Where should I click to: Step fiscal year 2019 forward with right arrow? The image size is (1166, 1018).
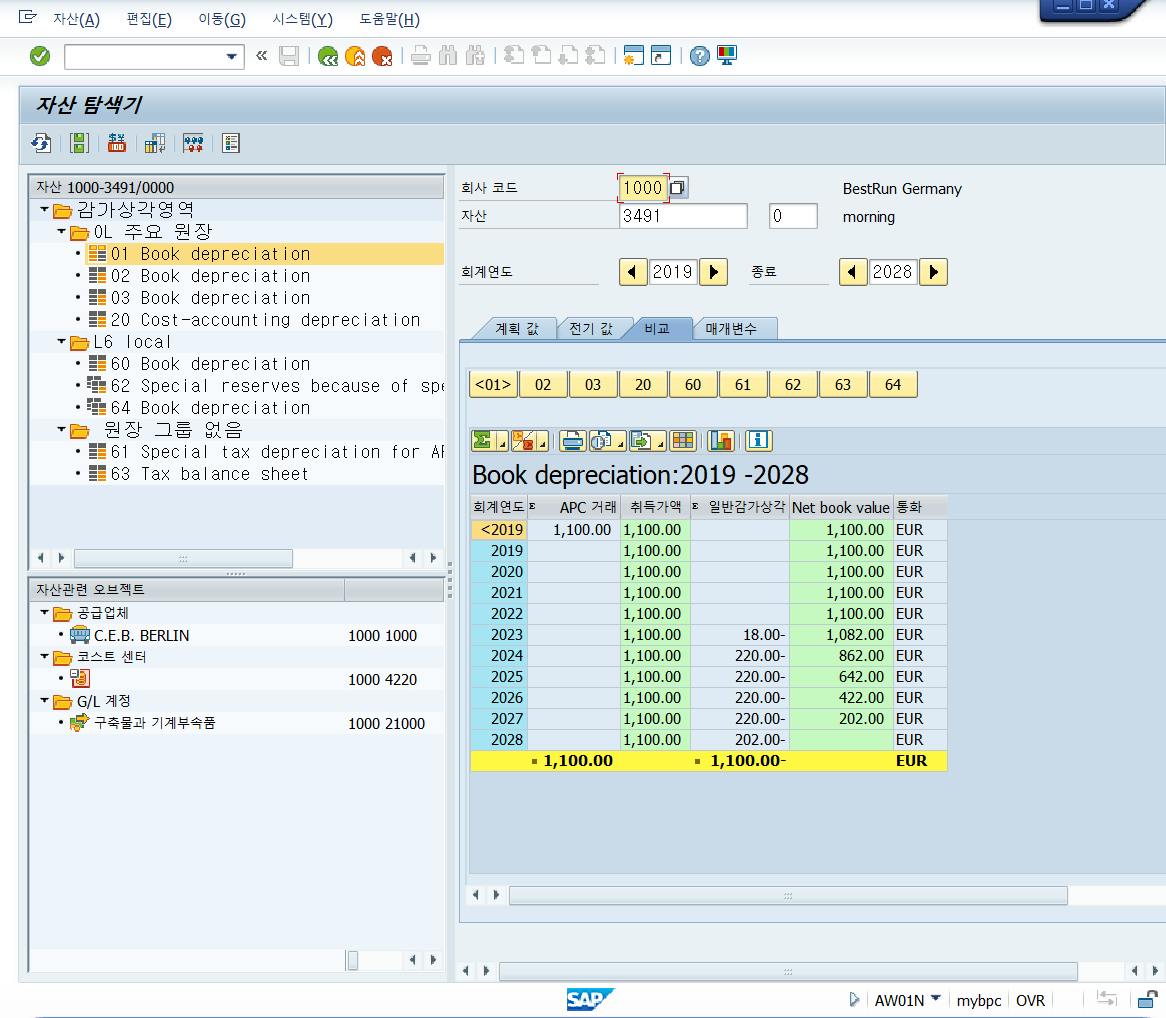click(714, 272)
